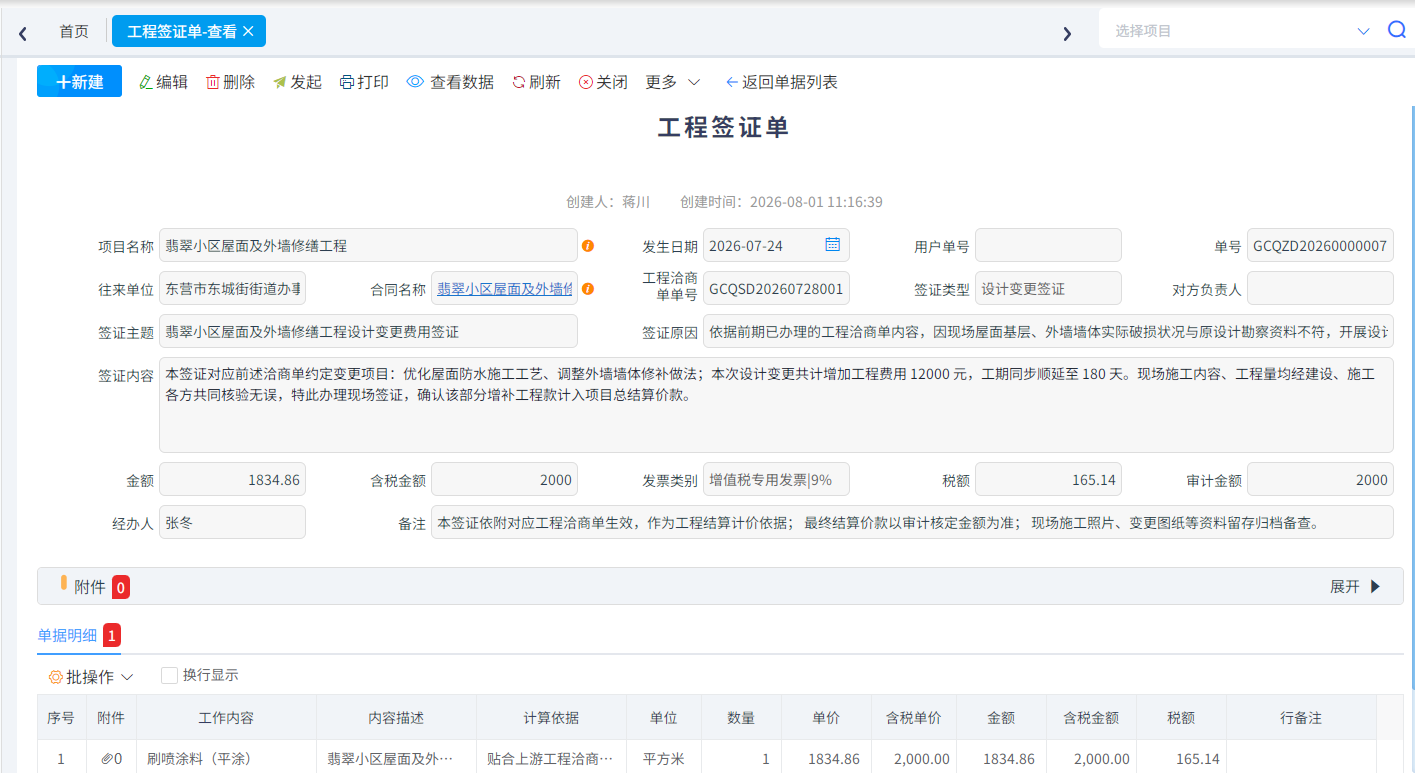Image resolution: width=1415 pixels, height=773 pixels.
Task: Go to previous tabs with left chevron
Action: click(x=23, y=34)
